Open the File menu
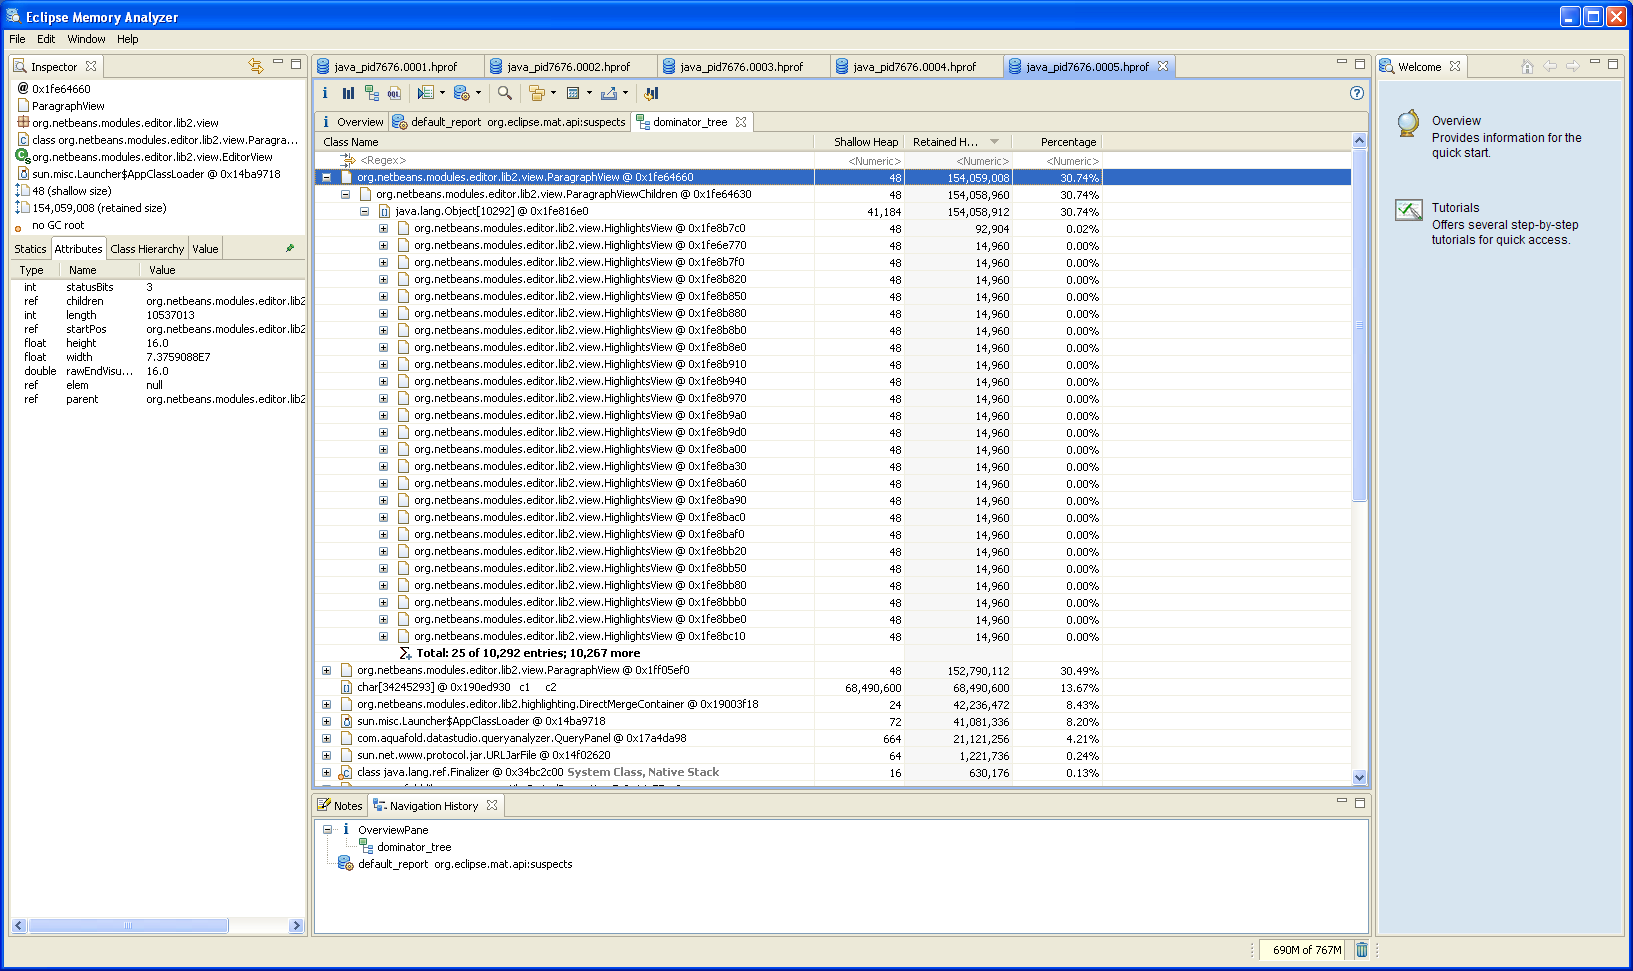Viewport: 1633px width, 971px height. [17, 39]
